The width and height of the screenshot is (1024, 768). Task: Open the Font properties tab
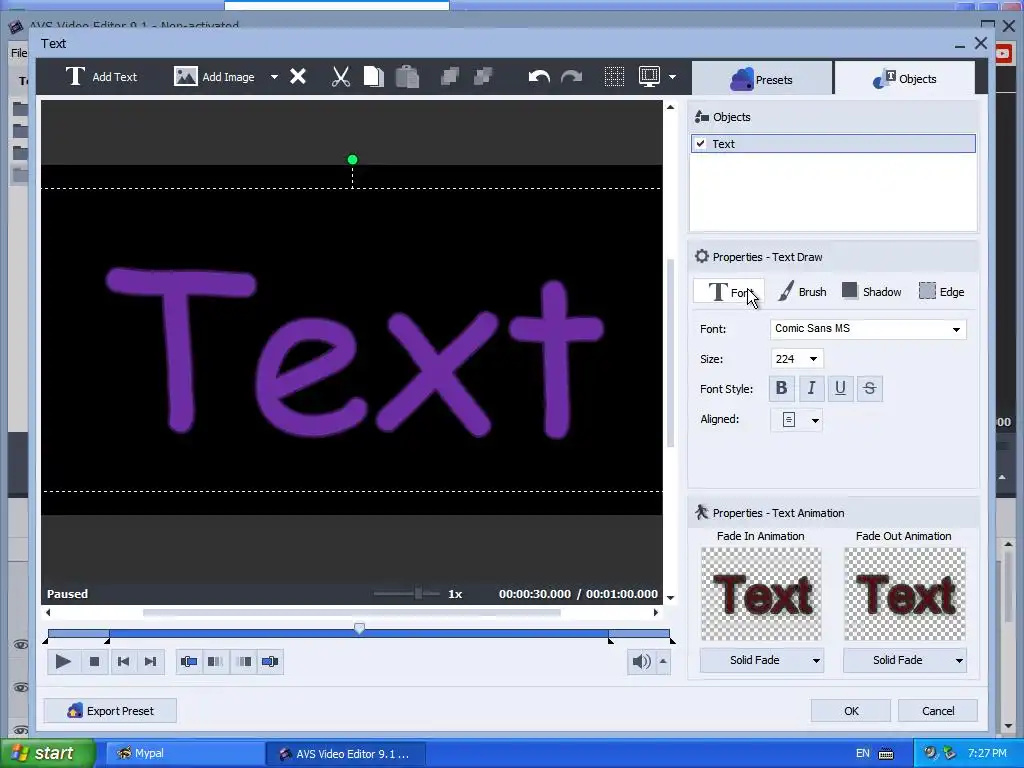click(x=729, y=292)
